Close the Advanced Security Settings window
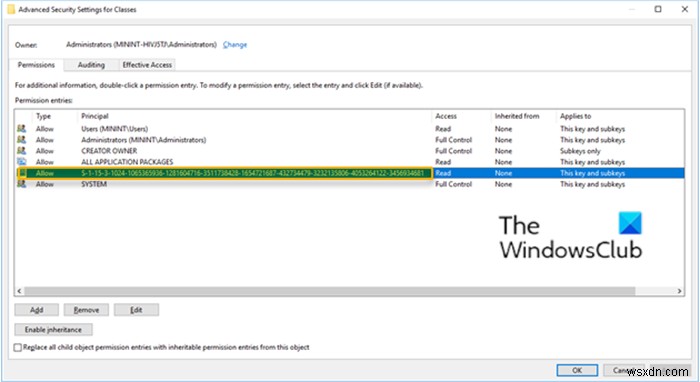Image resolution: width=700 pixels, height=382 pixels. click(685, 9)
